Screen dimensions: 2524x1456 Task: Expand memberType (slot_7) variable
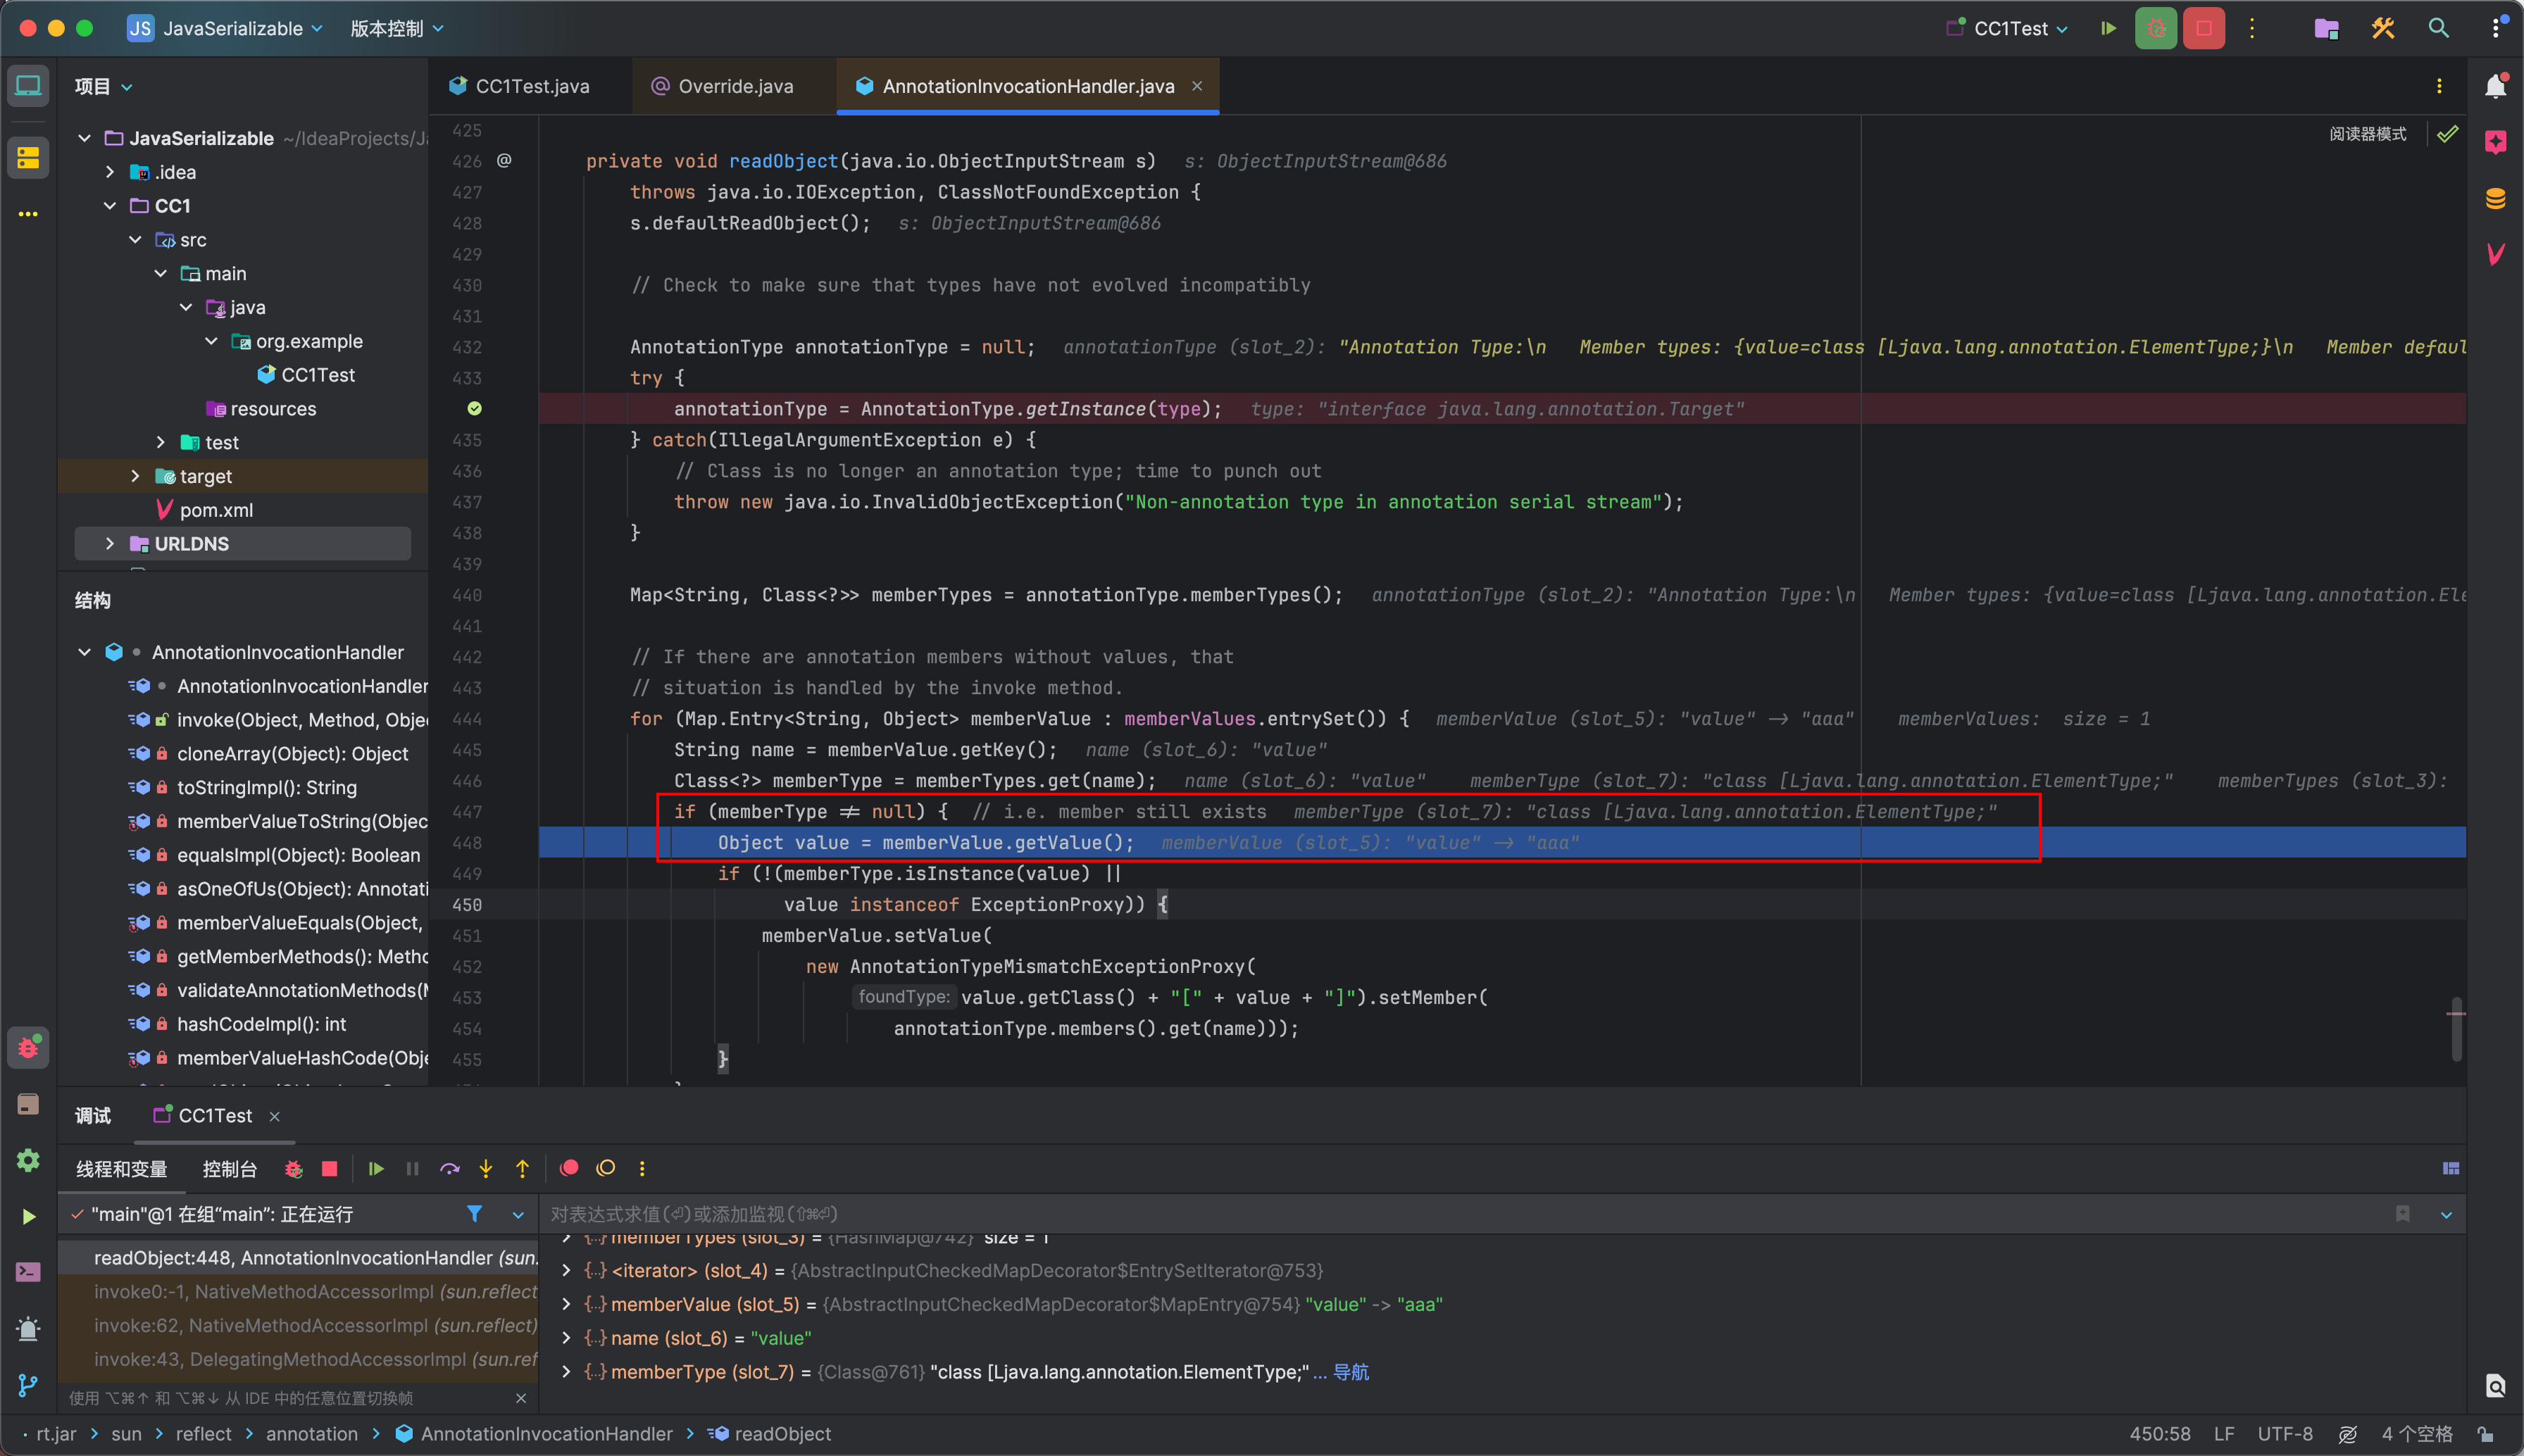point(567,1372)
